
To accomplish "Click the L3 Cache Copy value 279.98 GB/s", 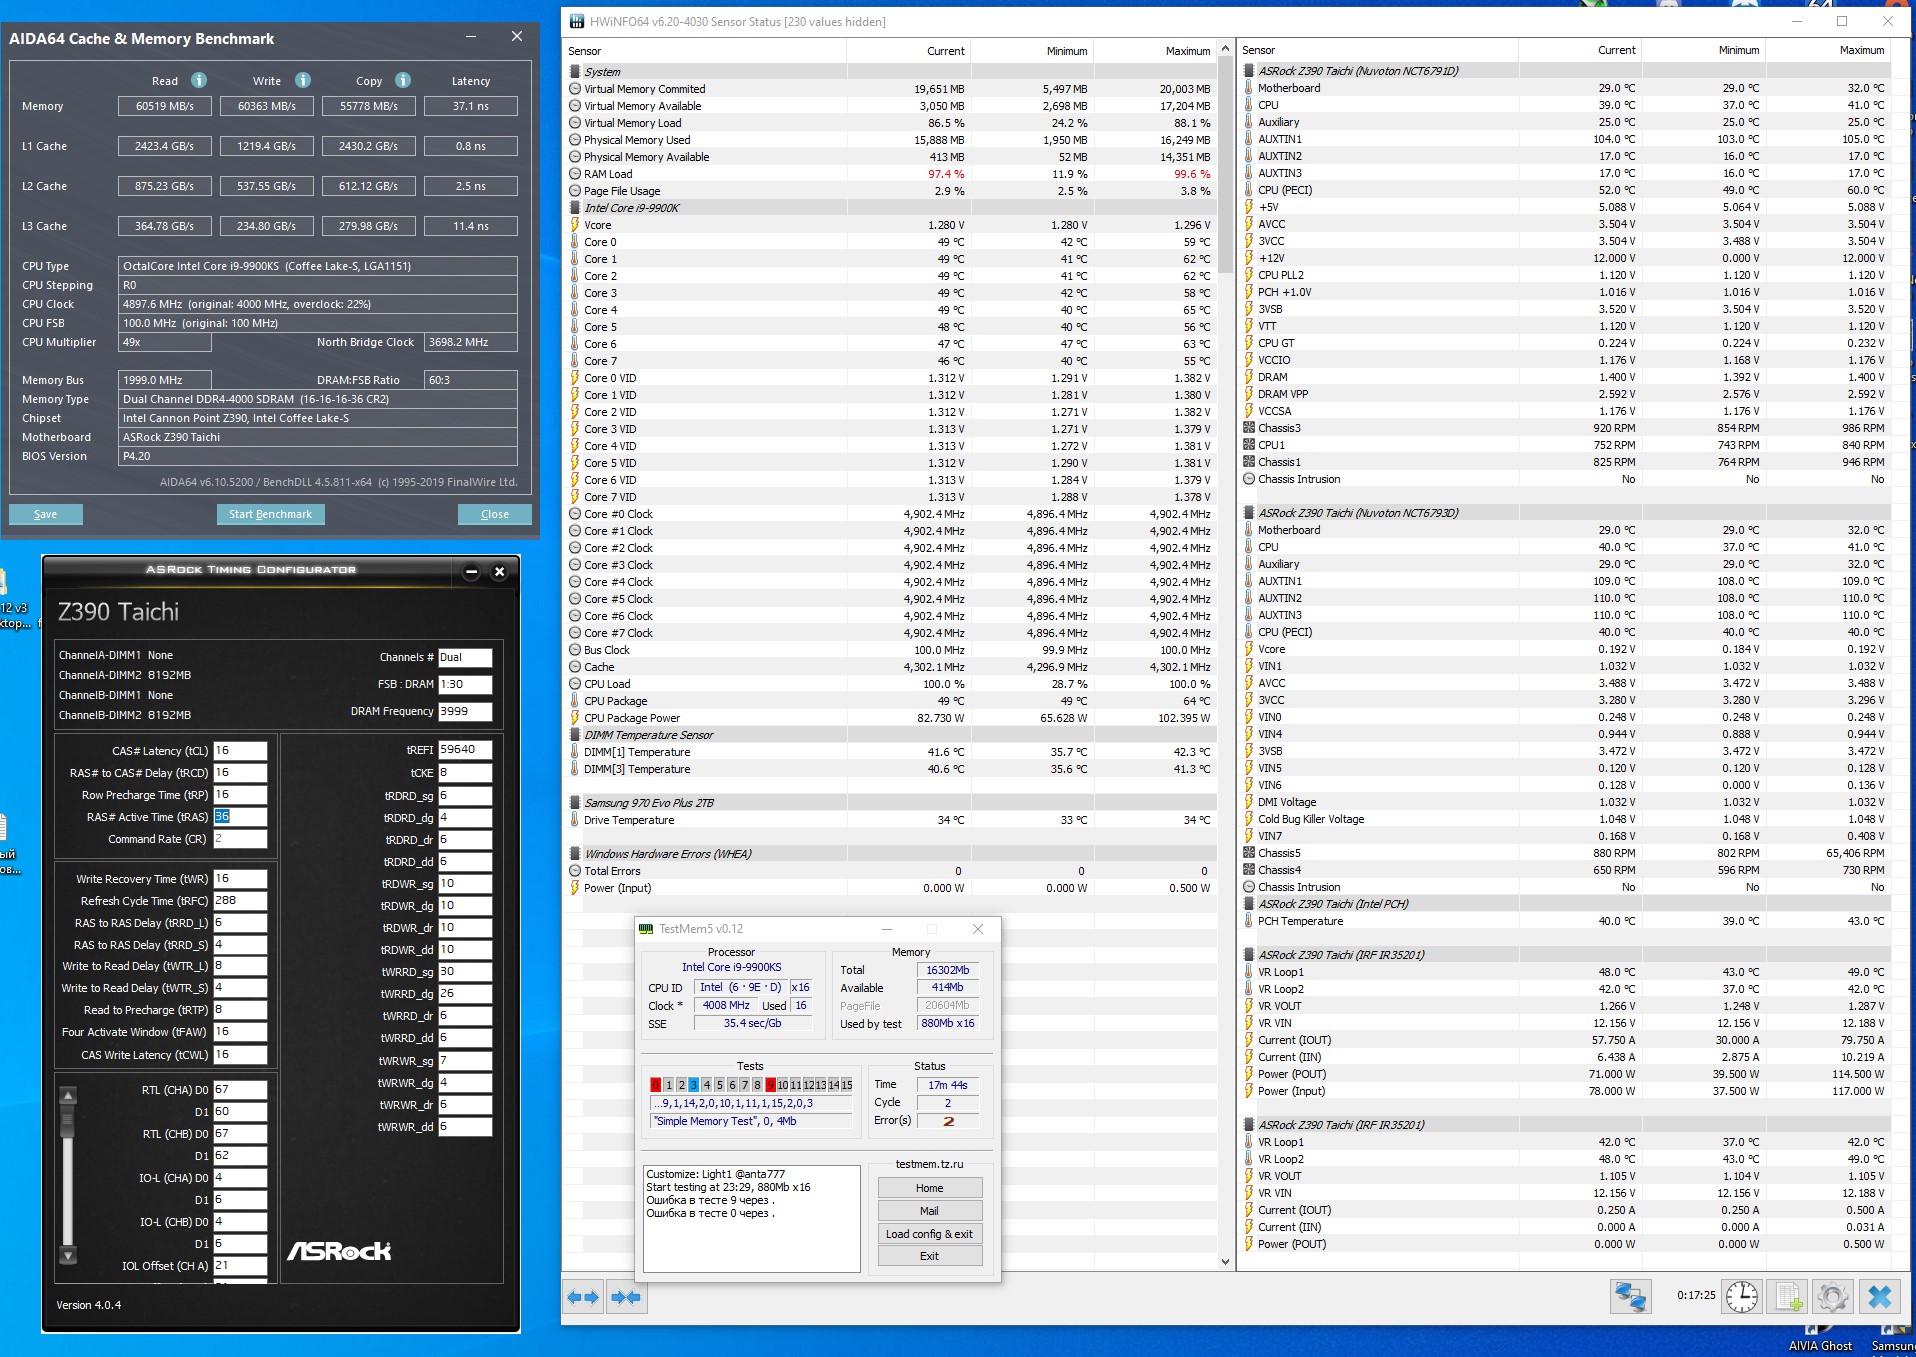I will 369,226.
